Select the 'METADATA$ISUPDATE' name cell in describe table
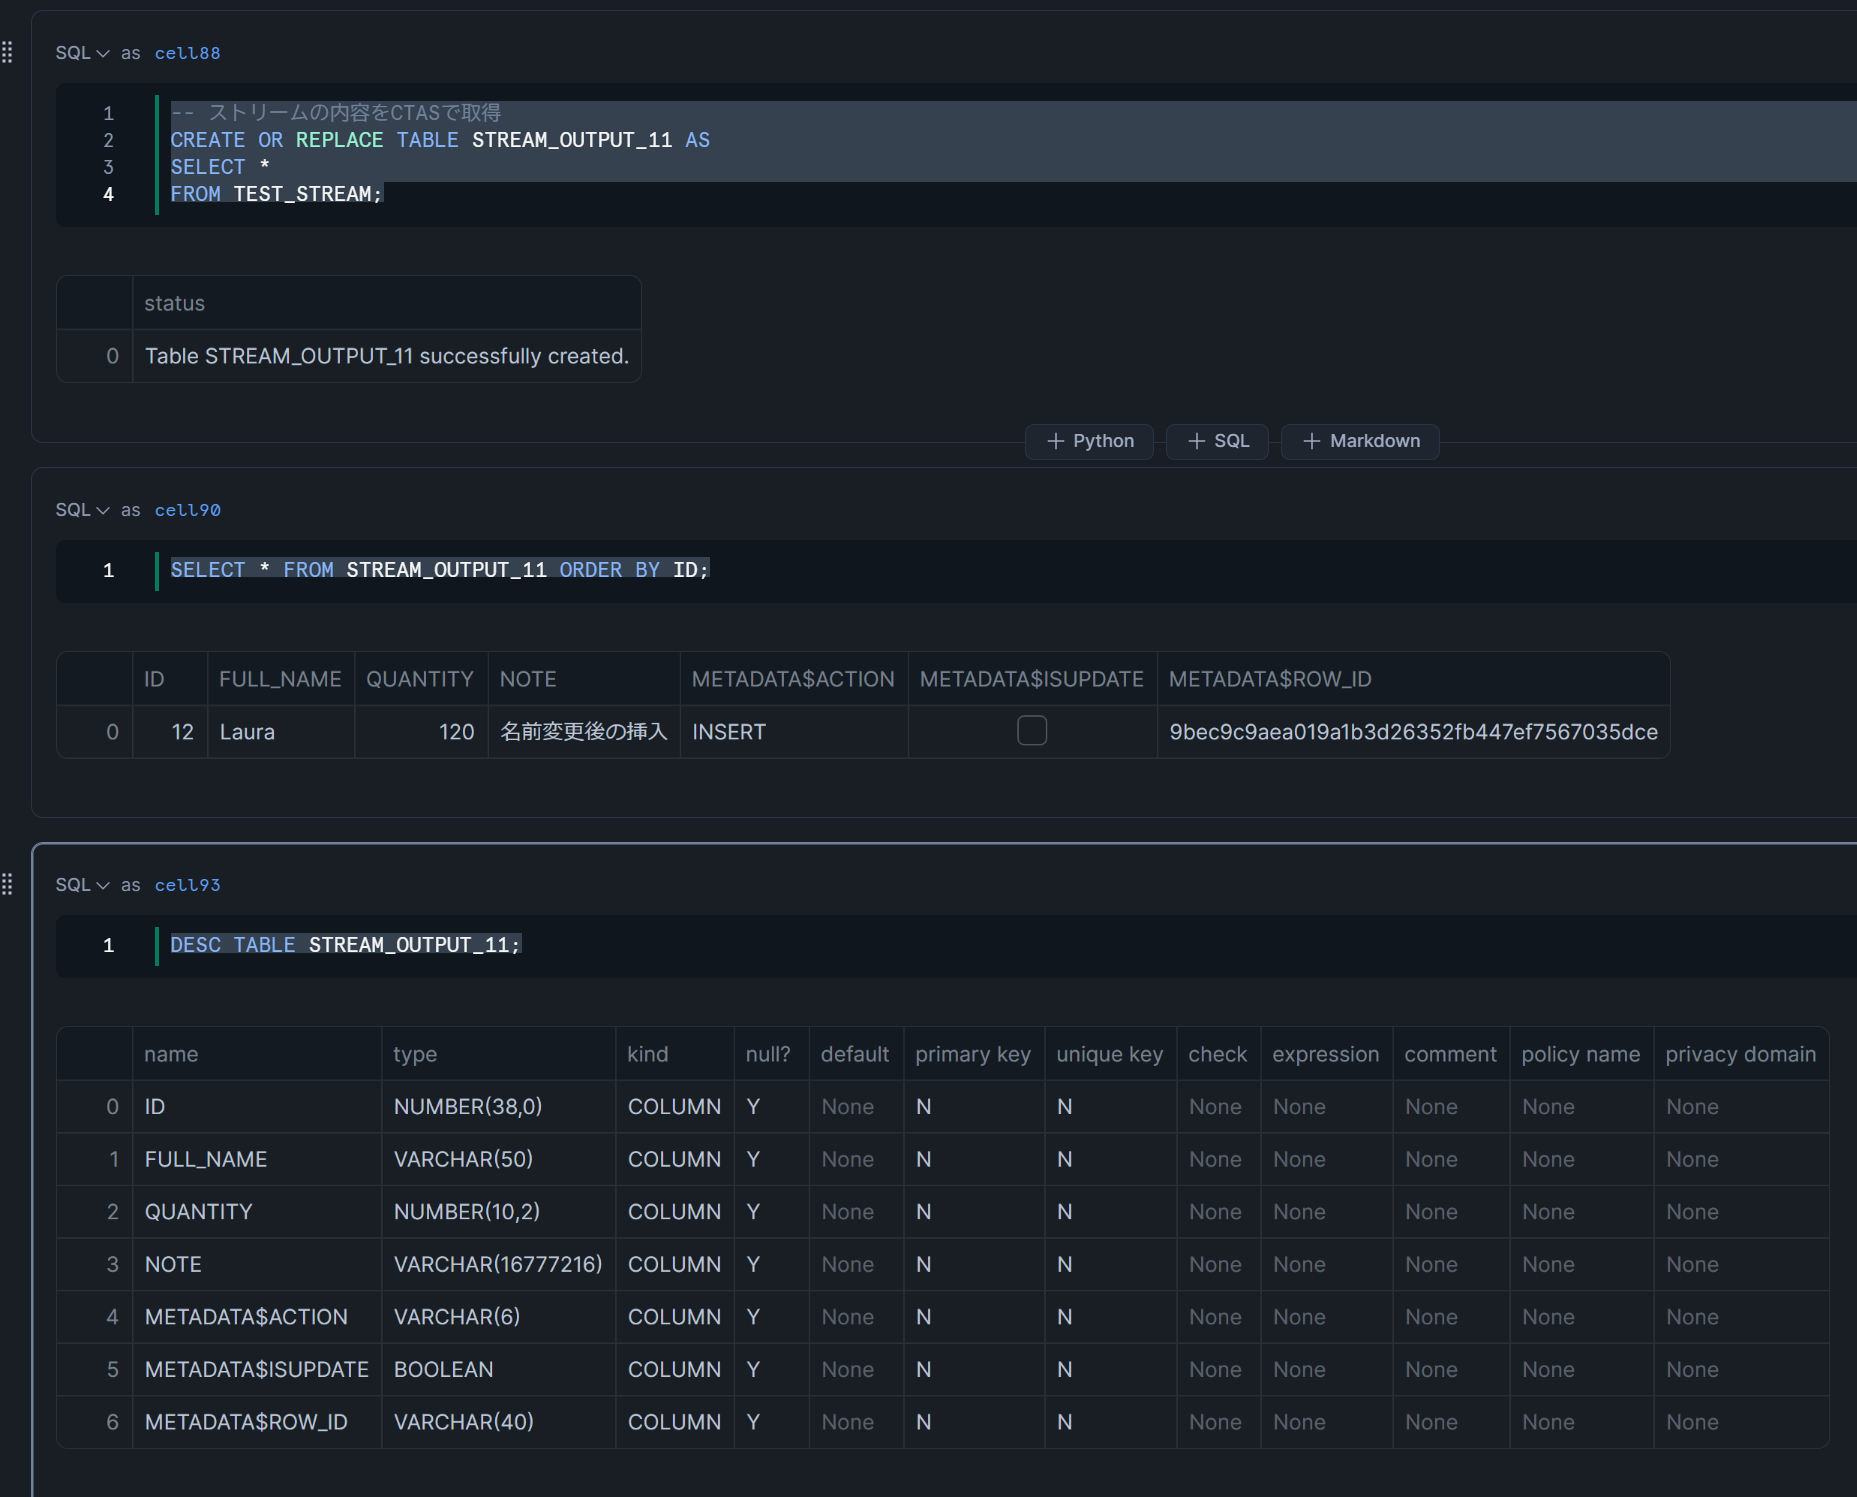Viewport: 1857px width, 1497px height. pyautogui.click(x=257, y=1369)
